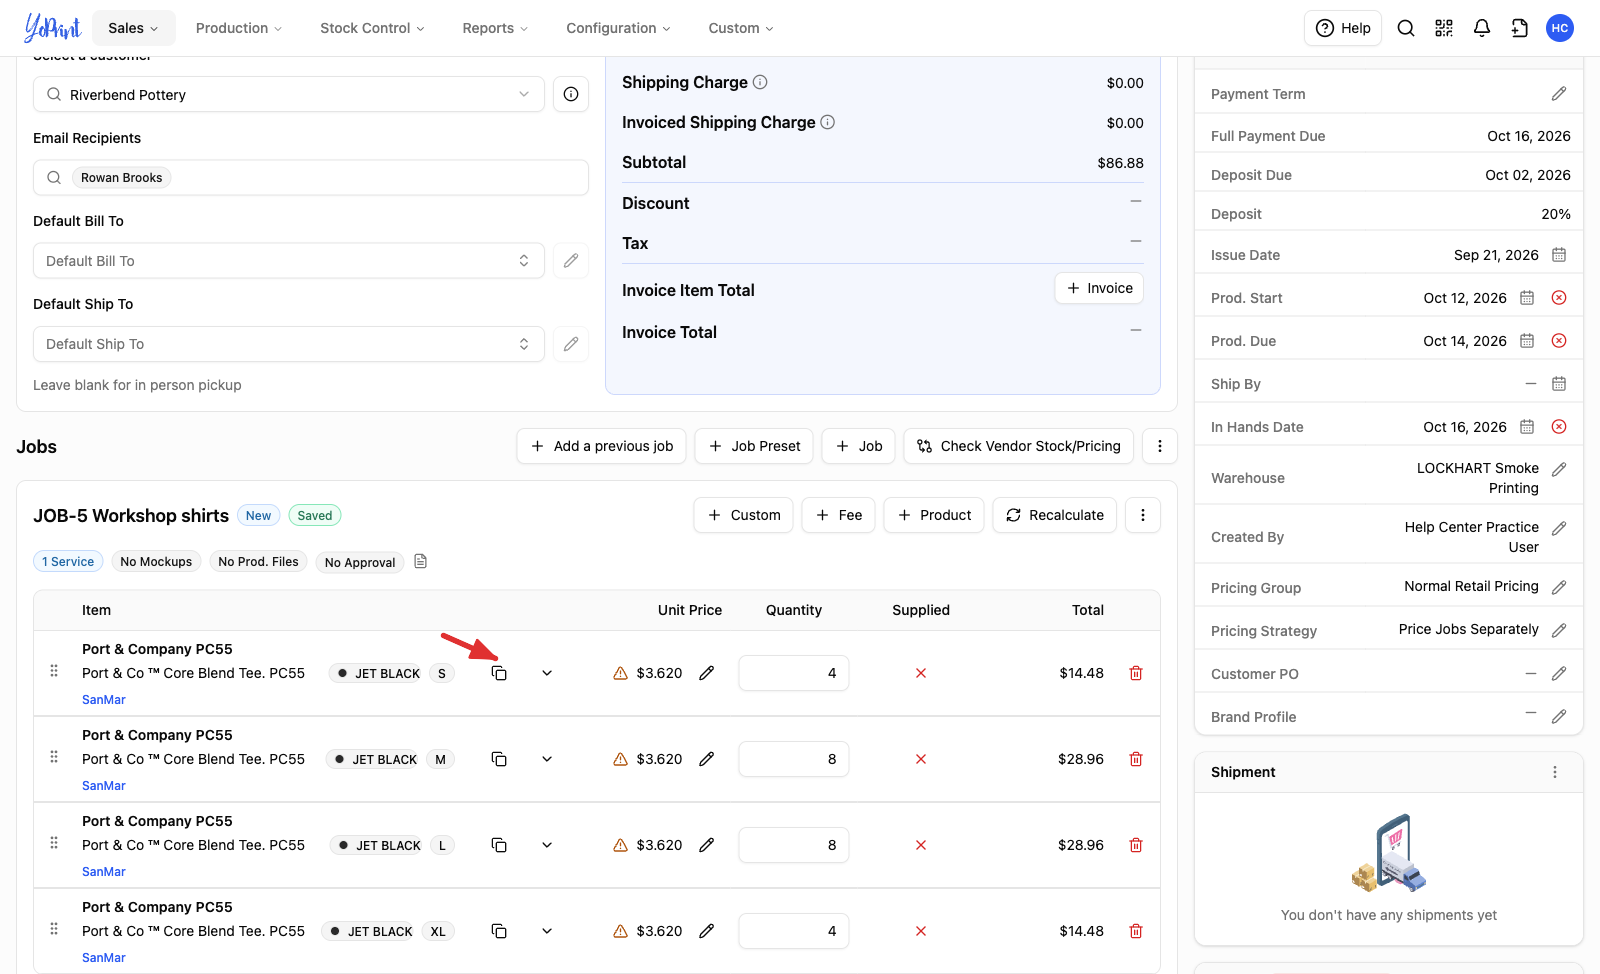Viewport: 1600px width, 974px height.
Task: Click the customer info icon beside Riverbend Pottery
Action: [571, 94]
